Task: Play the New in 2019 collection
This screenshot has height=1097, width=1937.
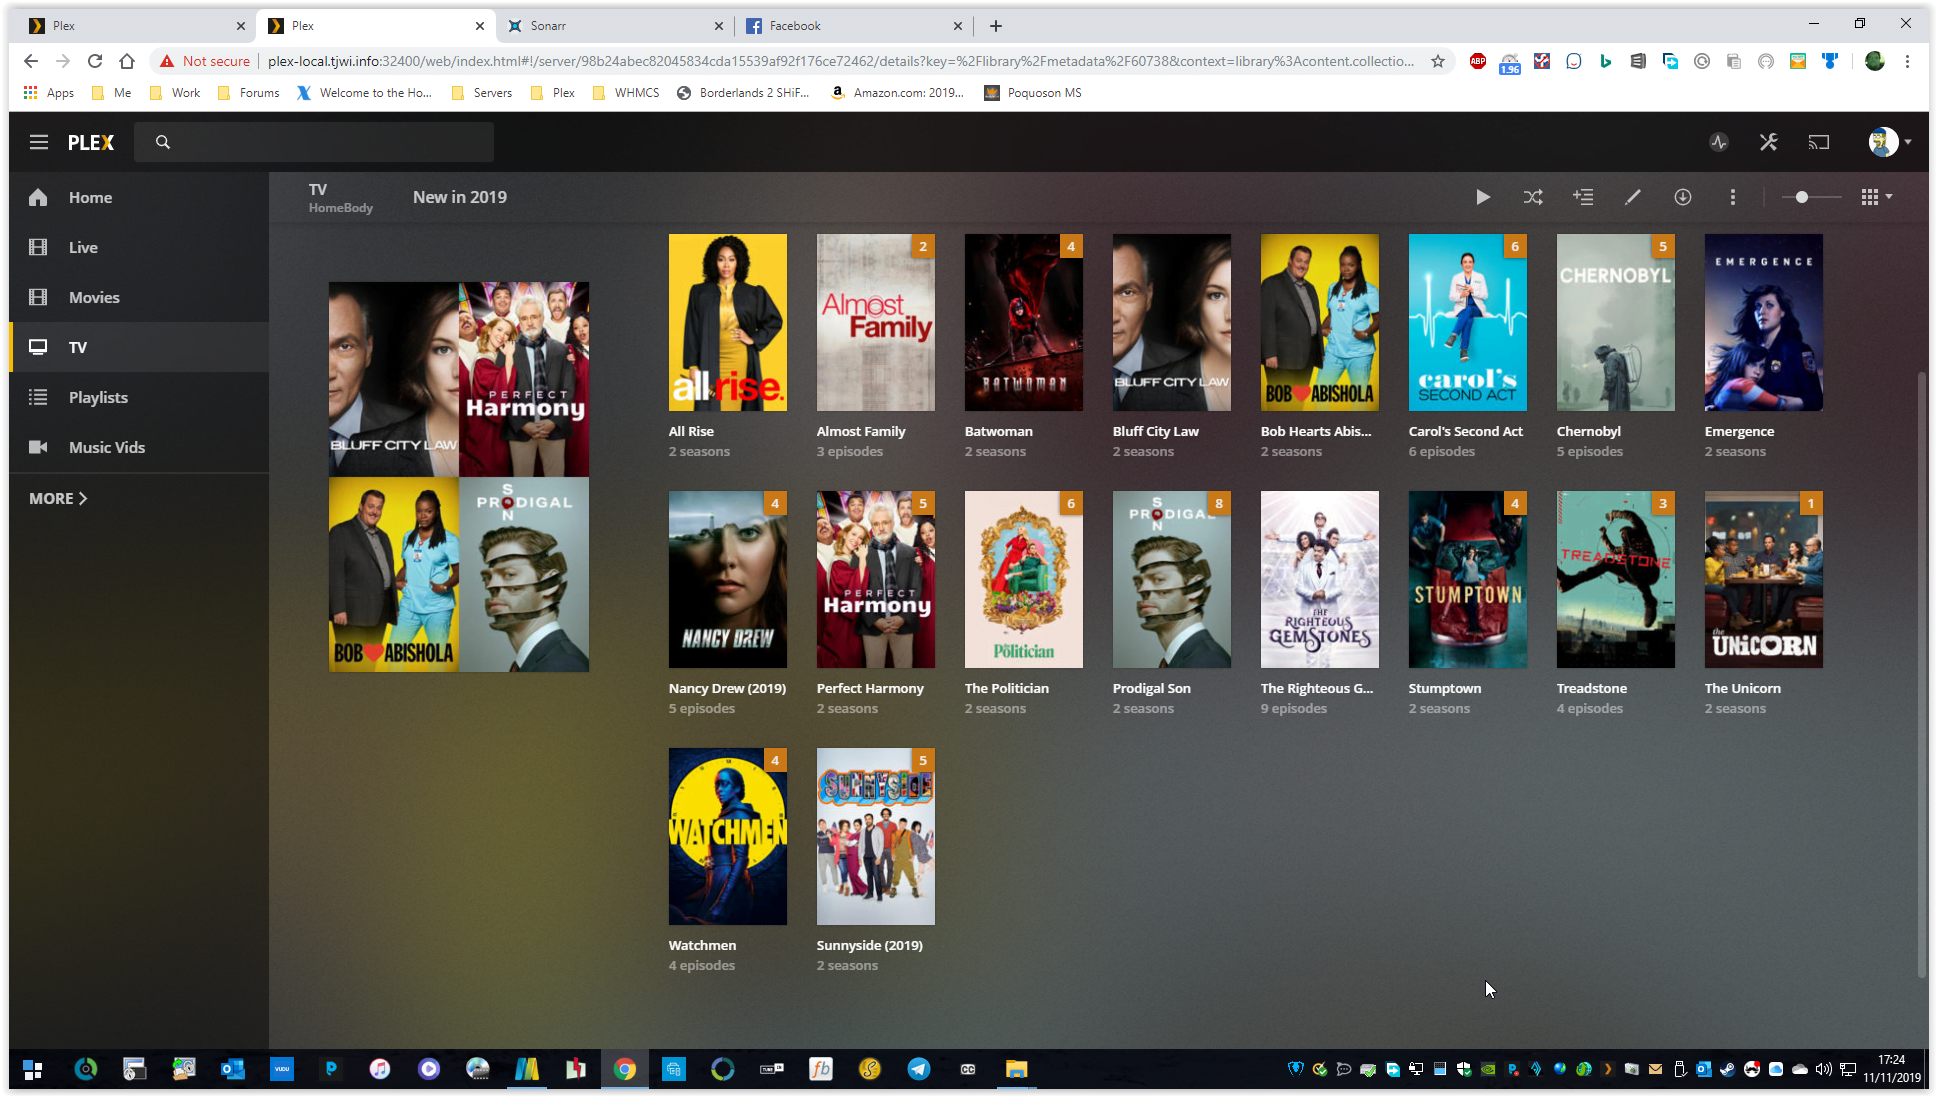Action: click(x=1483, y=197)
